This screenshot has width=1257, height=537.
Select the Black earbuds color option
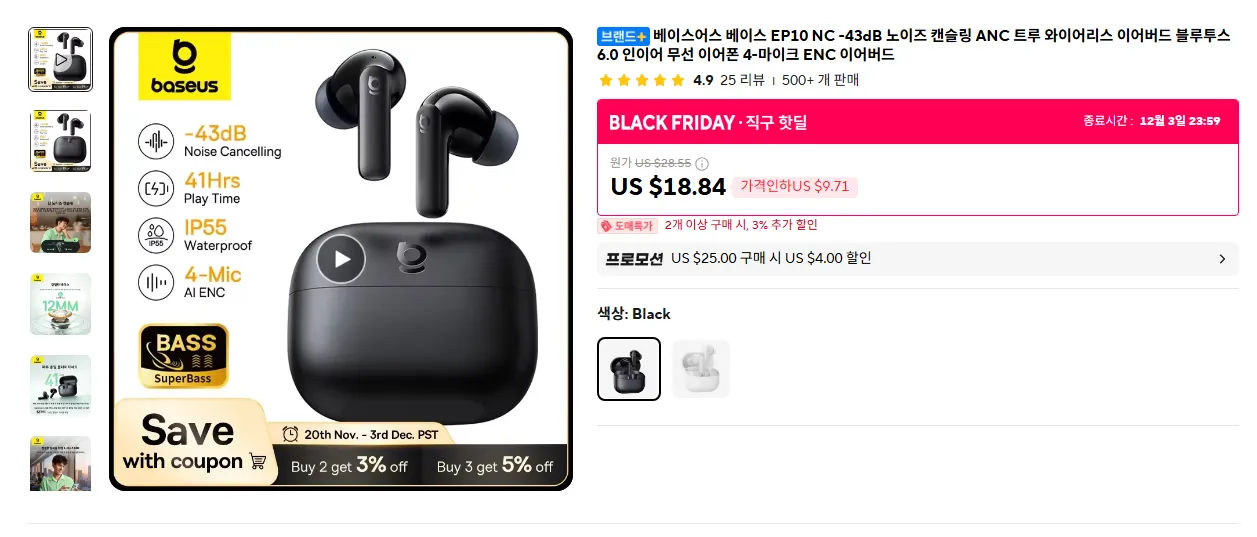tap(629, 369)
